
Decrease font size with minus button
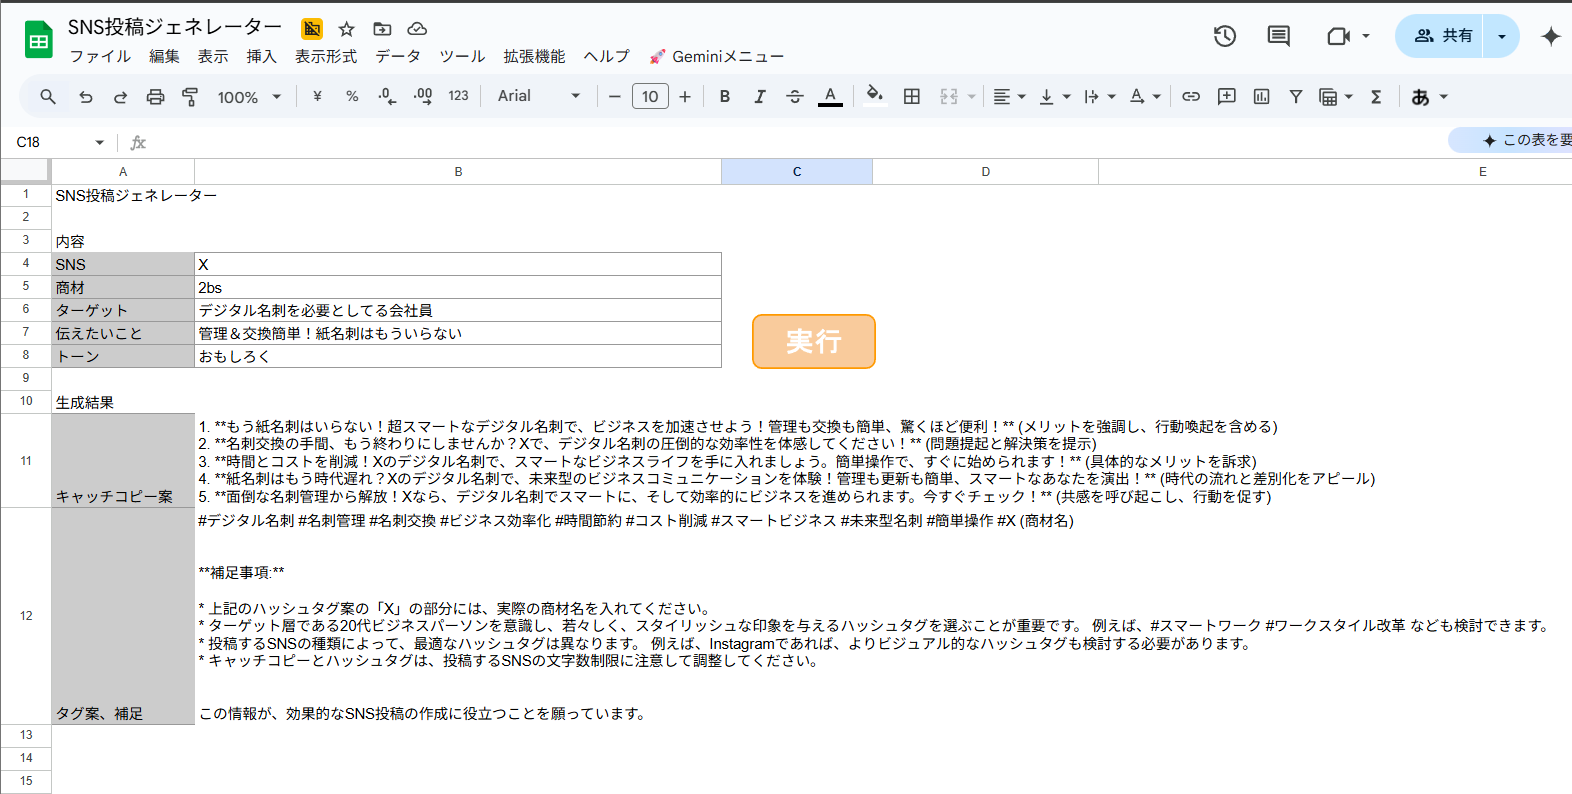click(614, 97)
